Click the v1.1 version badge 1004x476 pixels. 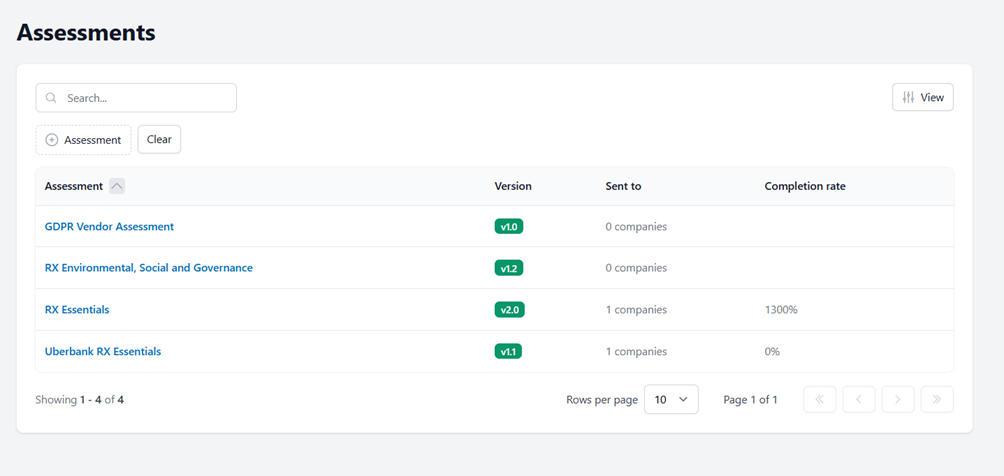[509, 351]
